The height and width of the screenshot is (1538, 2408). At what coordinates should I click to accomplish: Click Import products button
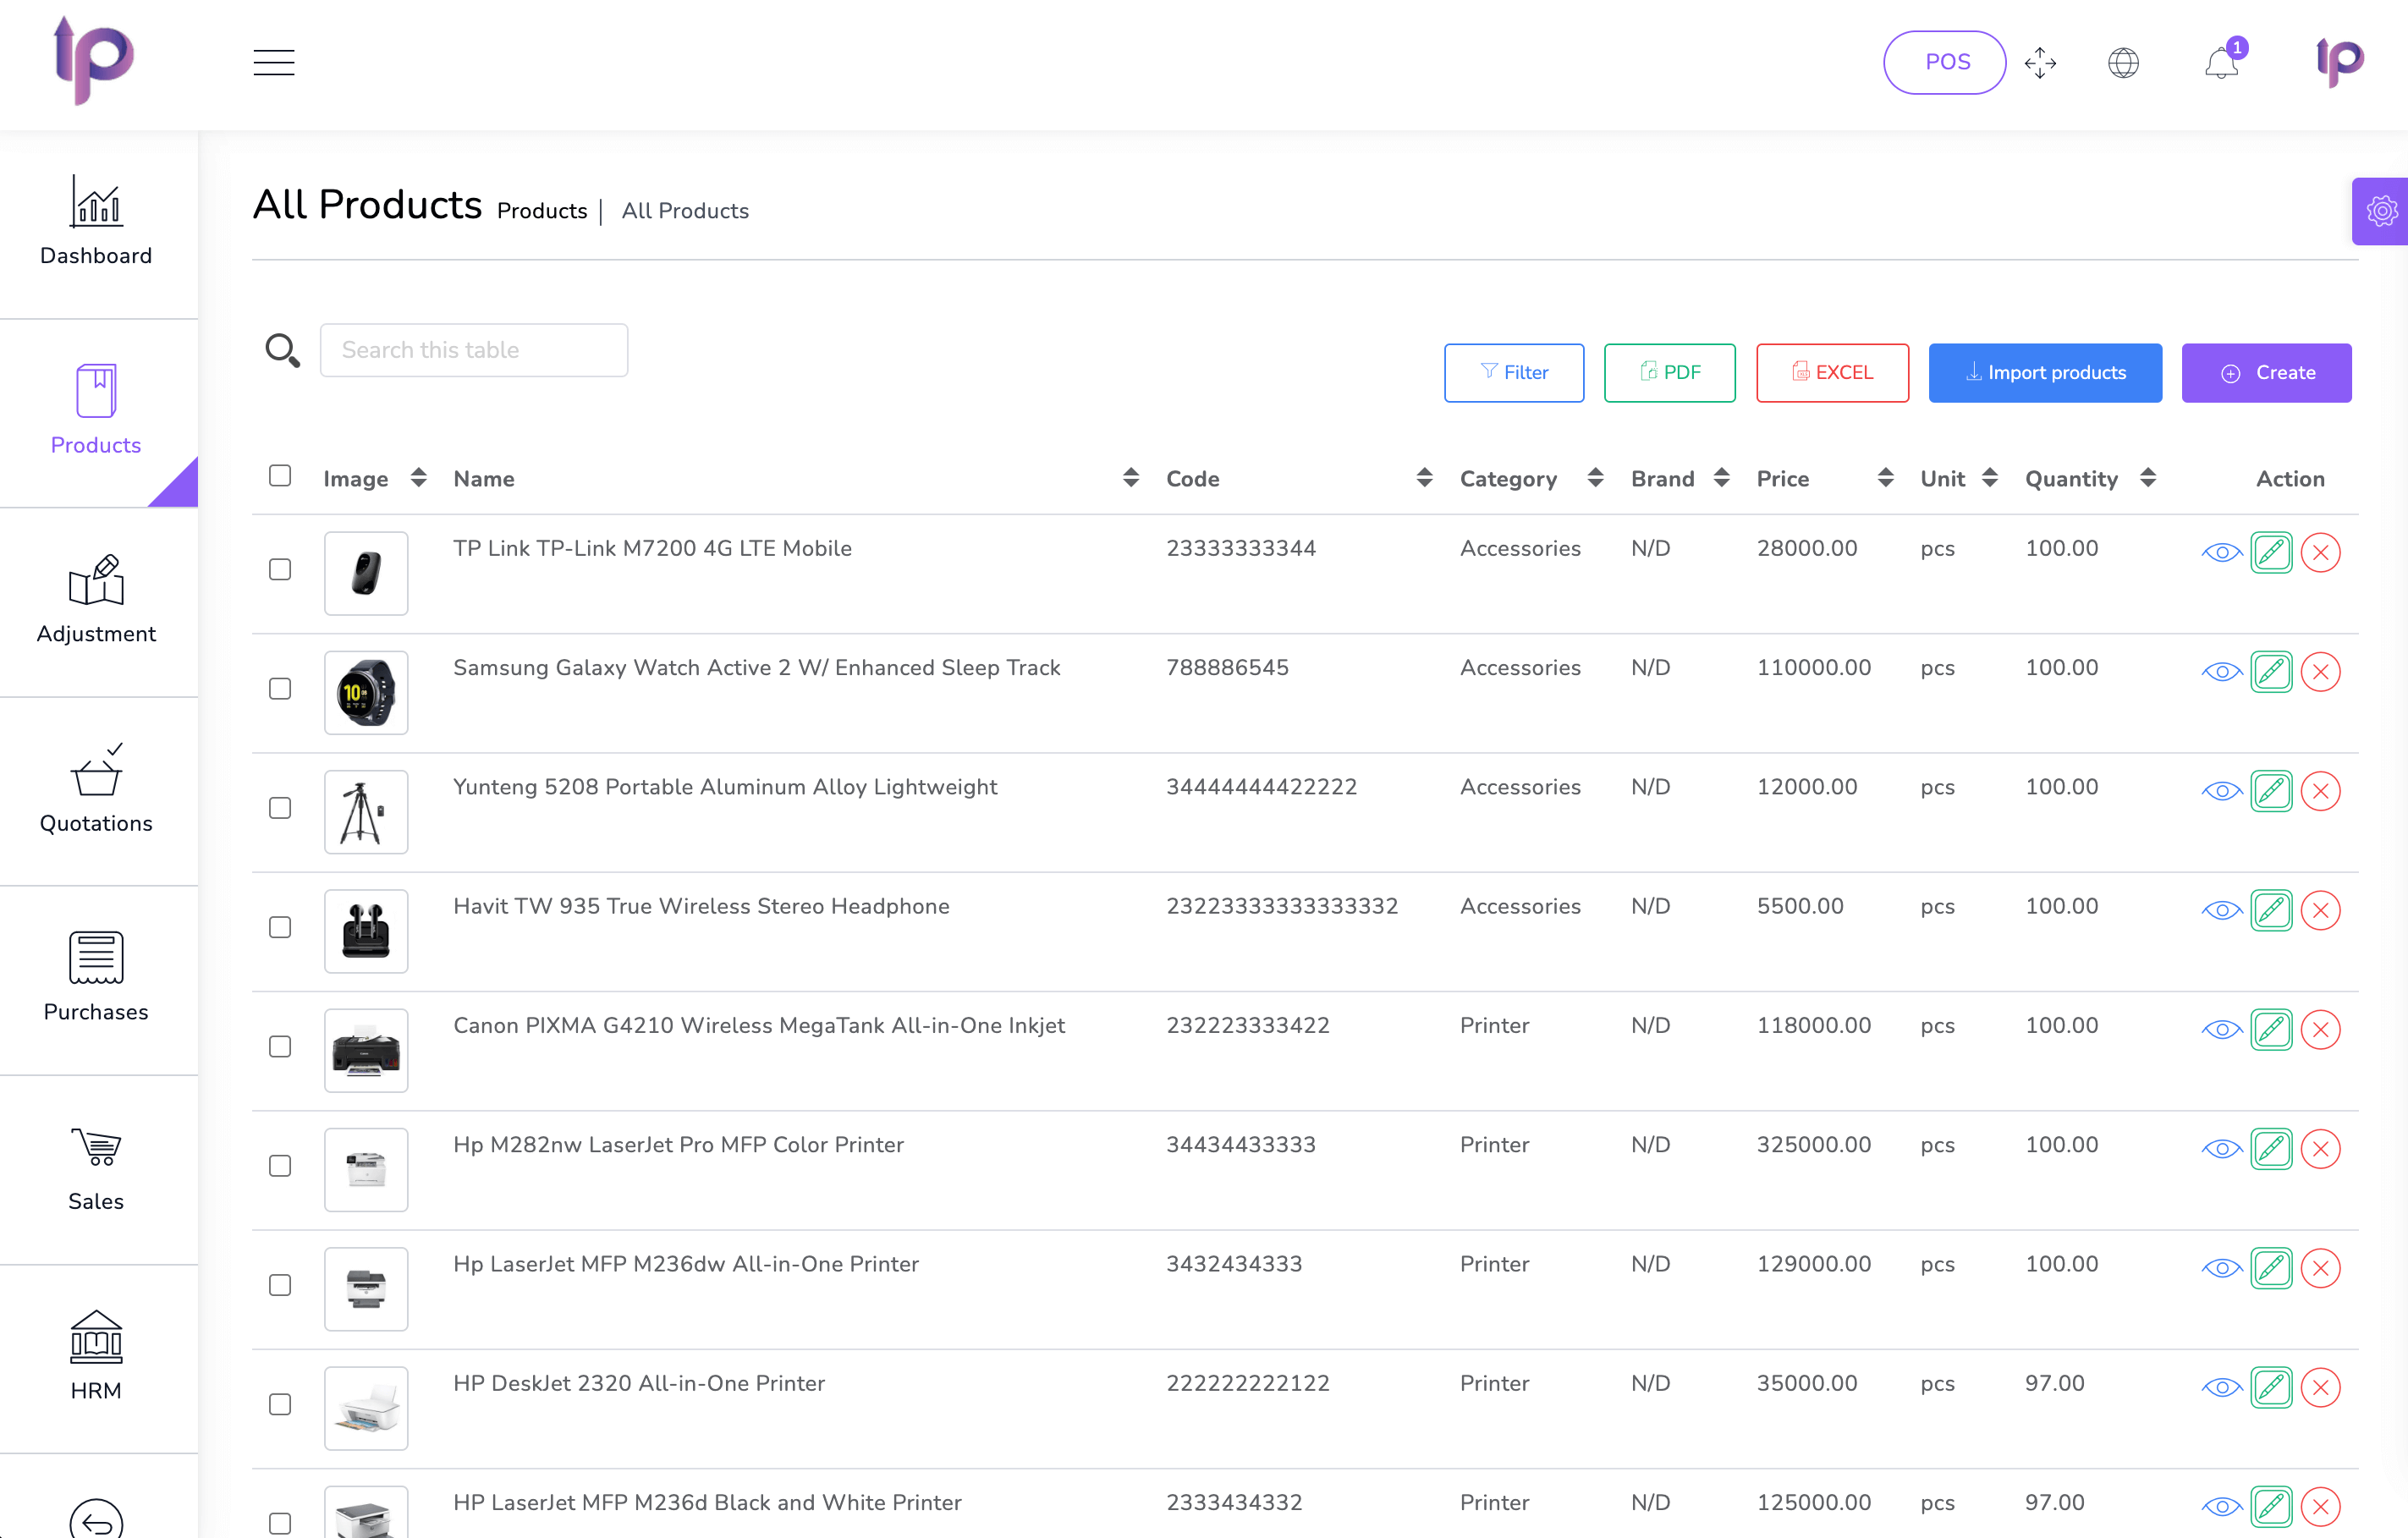(x=2045, y=372)
